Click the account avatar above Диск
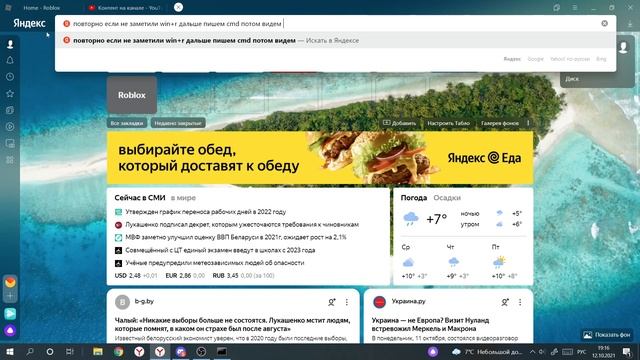640x360 pixels. point(623,47)
